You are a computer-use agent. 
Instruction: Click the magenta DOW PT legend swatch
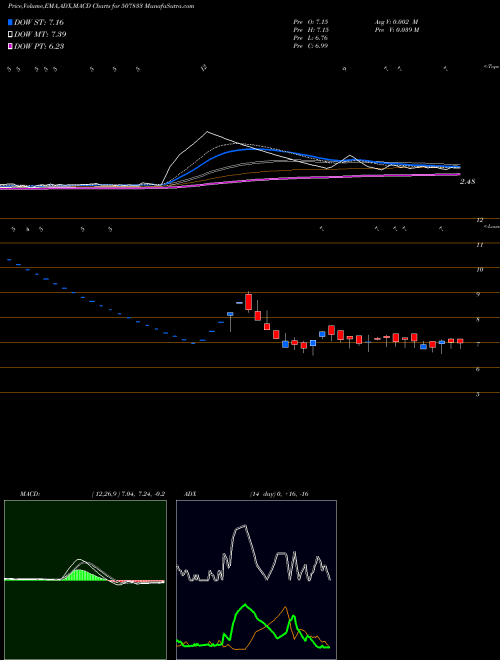point(11,46)
